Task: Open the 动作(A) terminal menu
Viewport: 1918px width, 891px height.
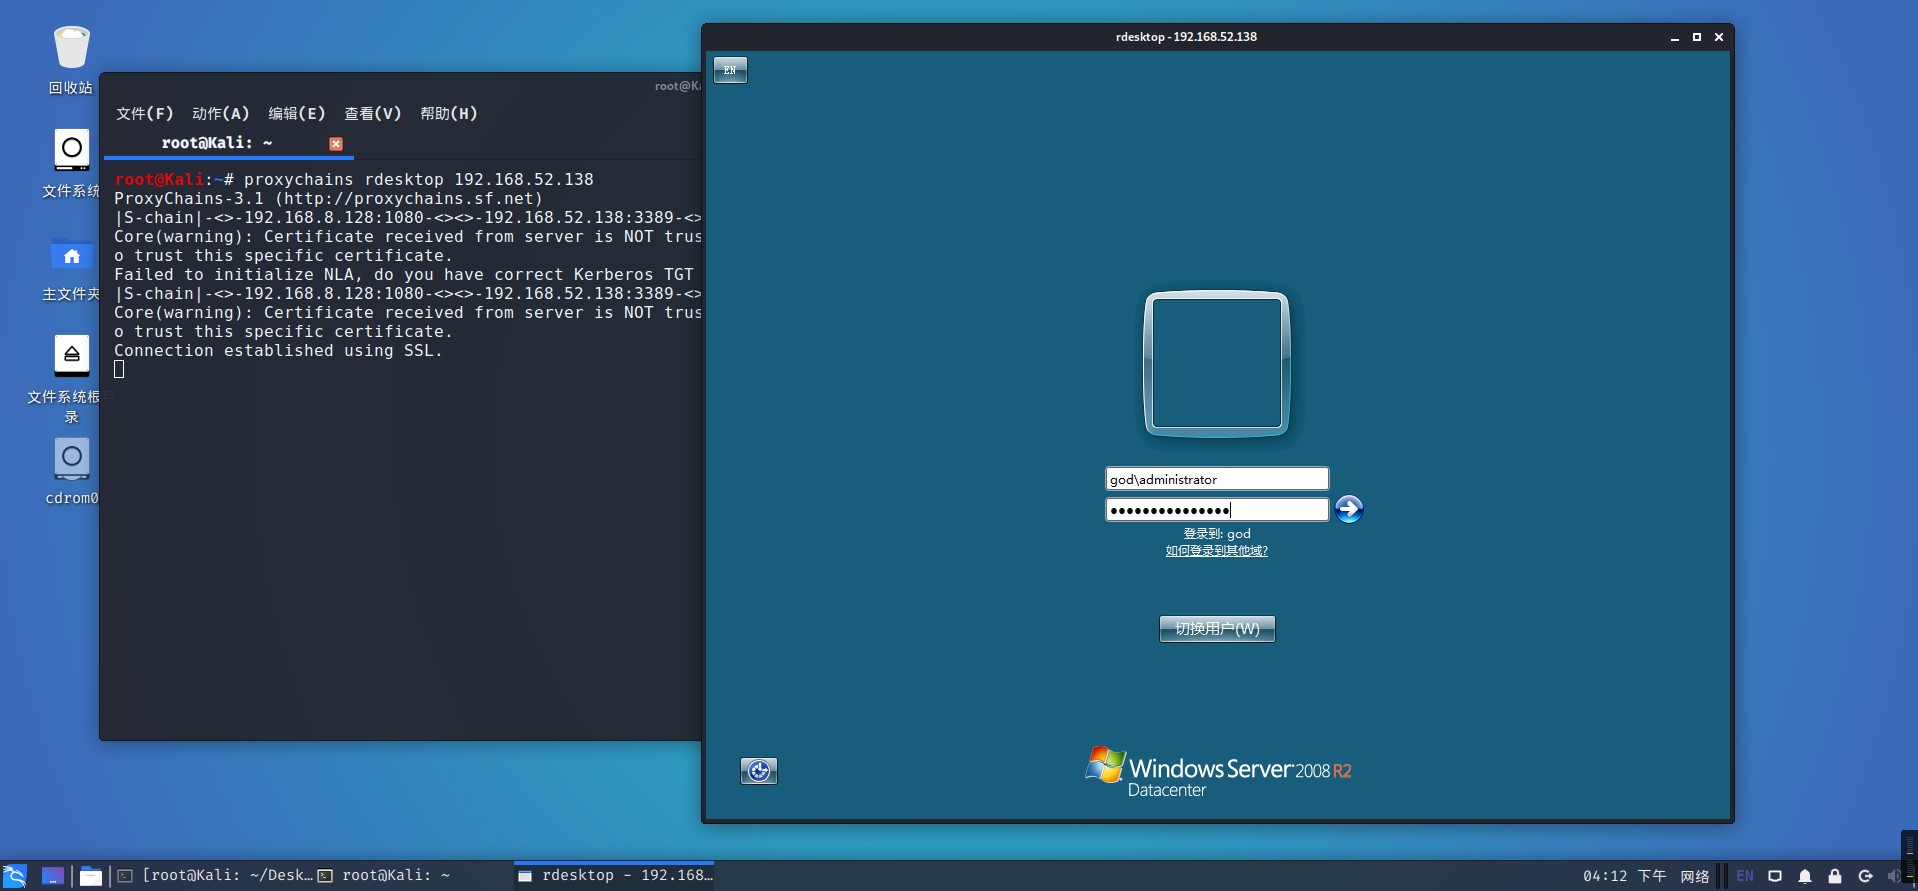Action: click(x=221, y=113)
